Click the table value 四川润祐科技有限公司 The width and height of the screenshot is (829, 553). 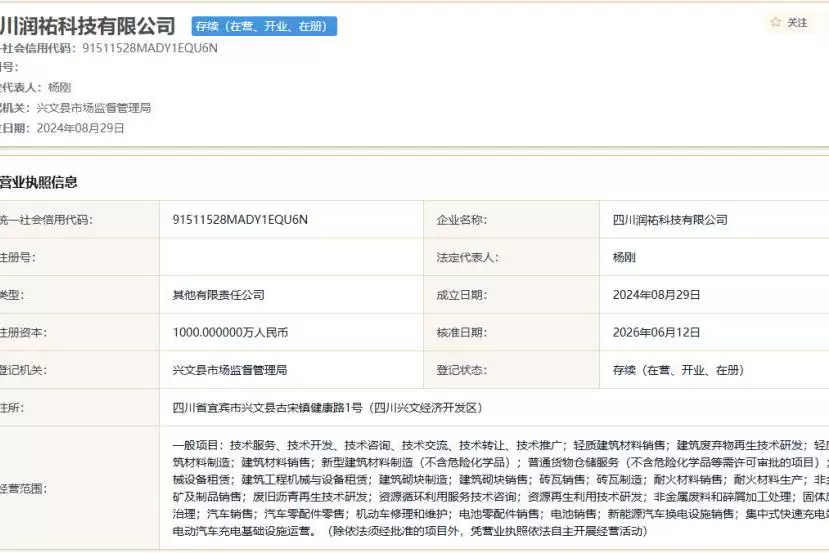coord(670,220)
